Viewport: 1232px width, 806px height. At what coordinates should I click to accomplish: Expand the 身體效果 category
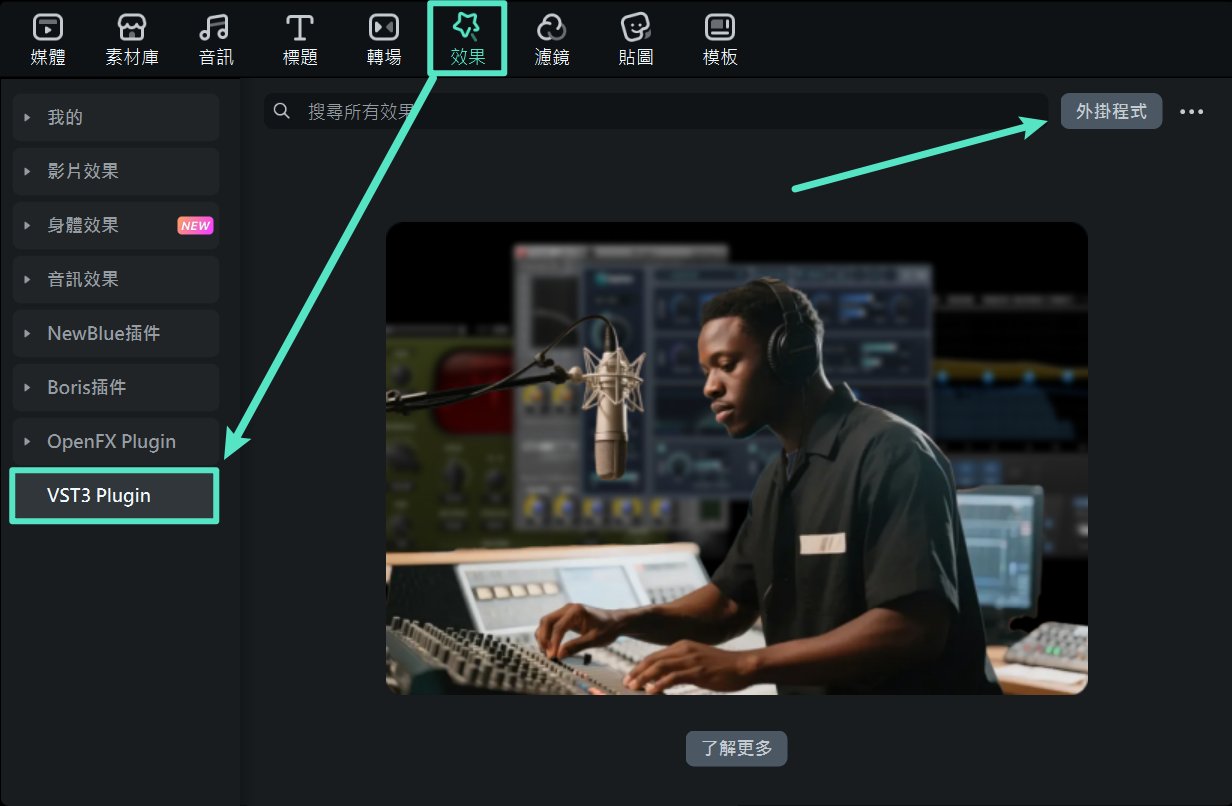(x=116, y=226)
